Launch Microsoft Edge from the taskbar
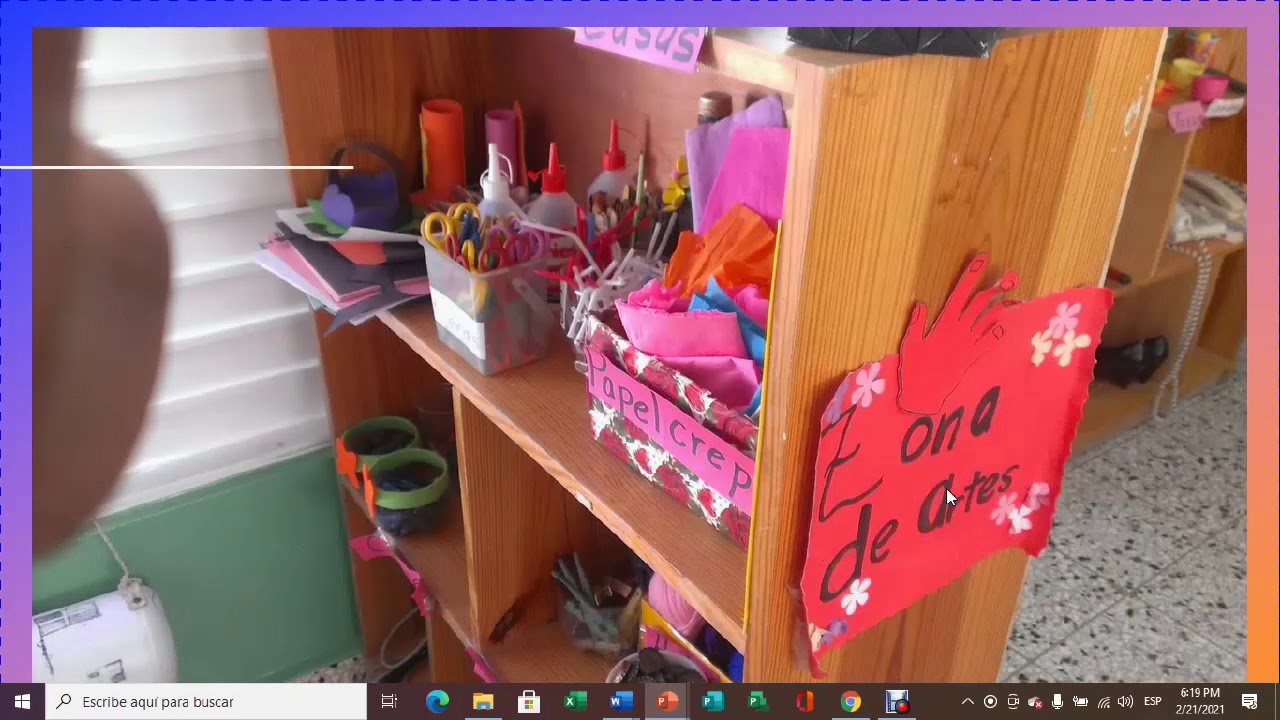Image resolution: width=1280 pixels, height=720 pixels. [437, 702]
